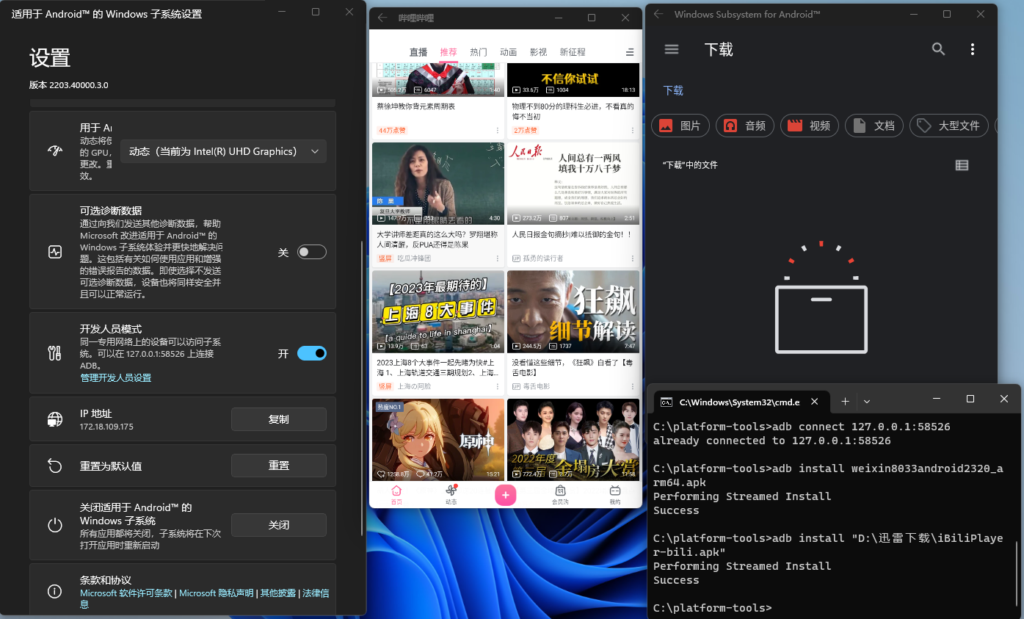Open bilibili channel list menu icon
Viewport: 1024px width, 619px height.
point(630,52)
